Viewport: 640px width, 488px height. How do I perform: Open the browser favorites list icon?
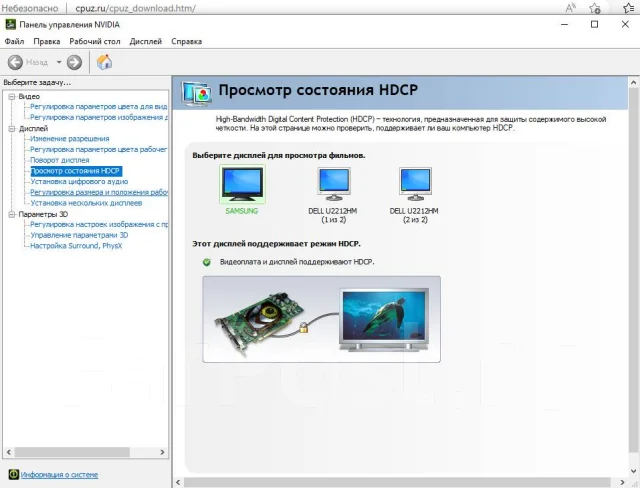click(629, 8)
